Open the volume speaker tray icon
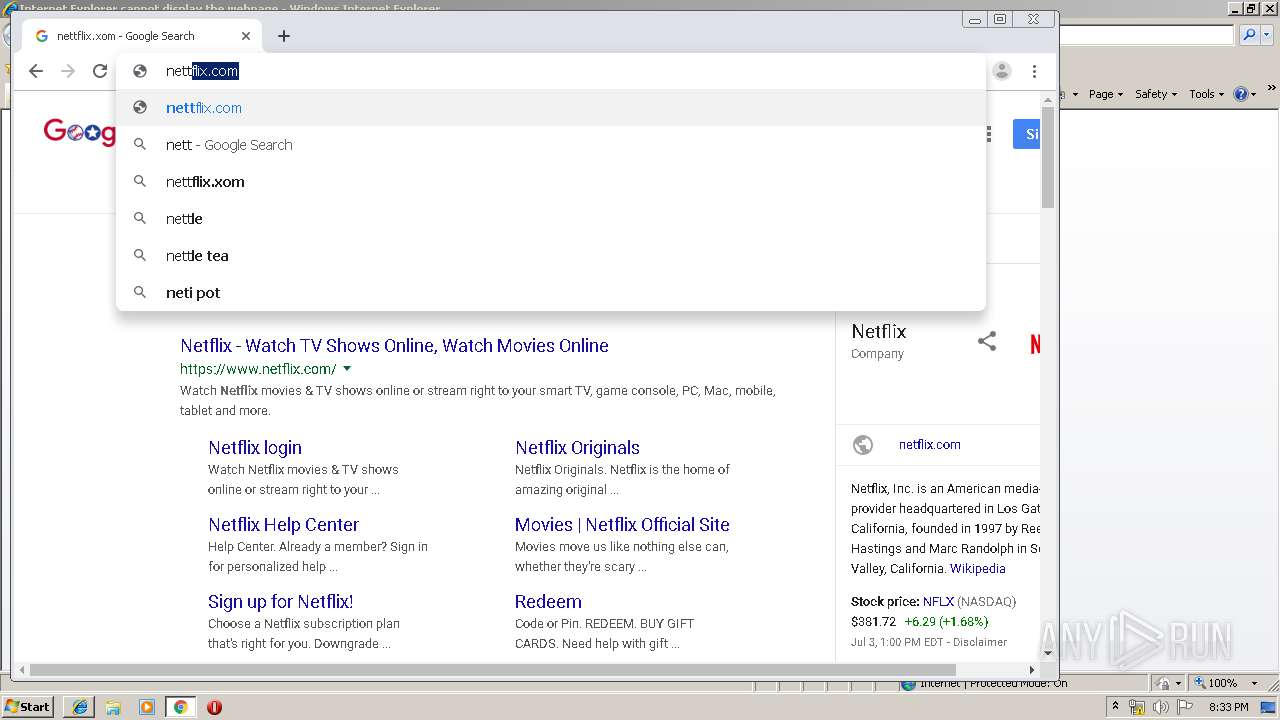This screenshot has width=1280, height=720. tap(1160, 707)
